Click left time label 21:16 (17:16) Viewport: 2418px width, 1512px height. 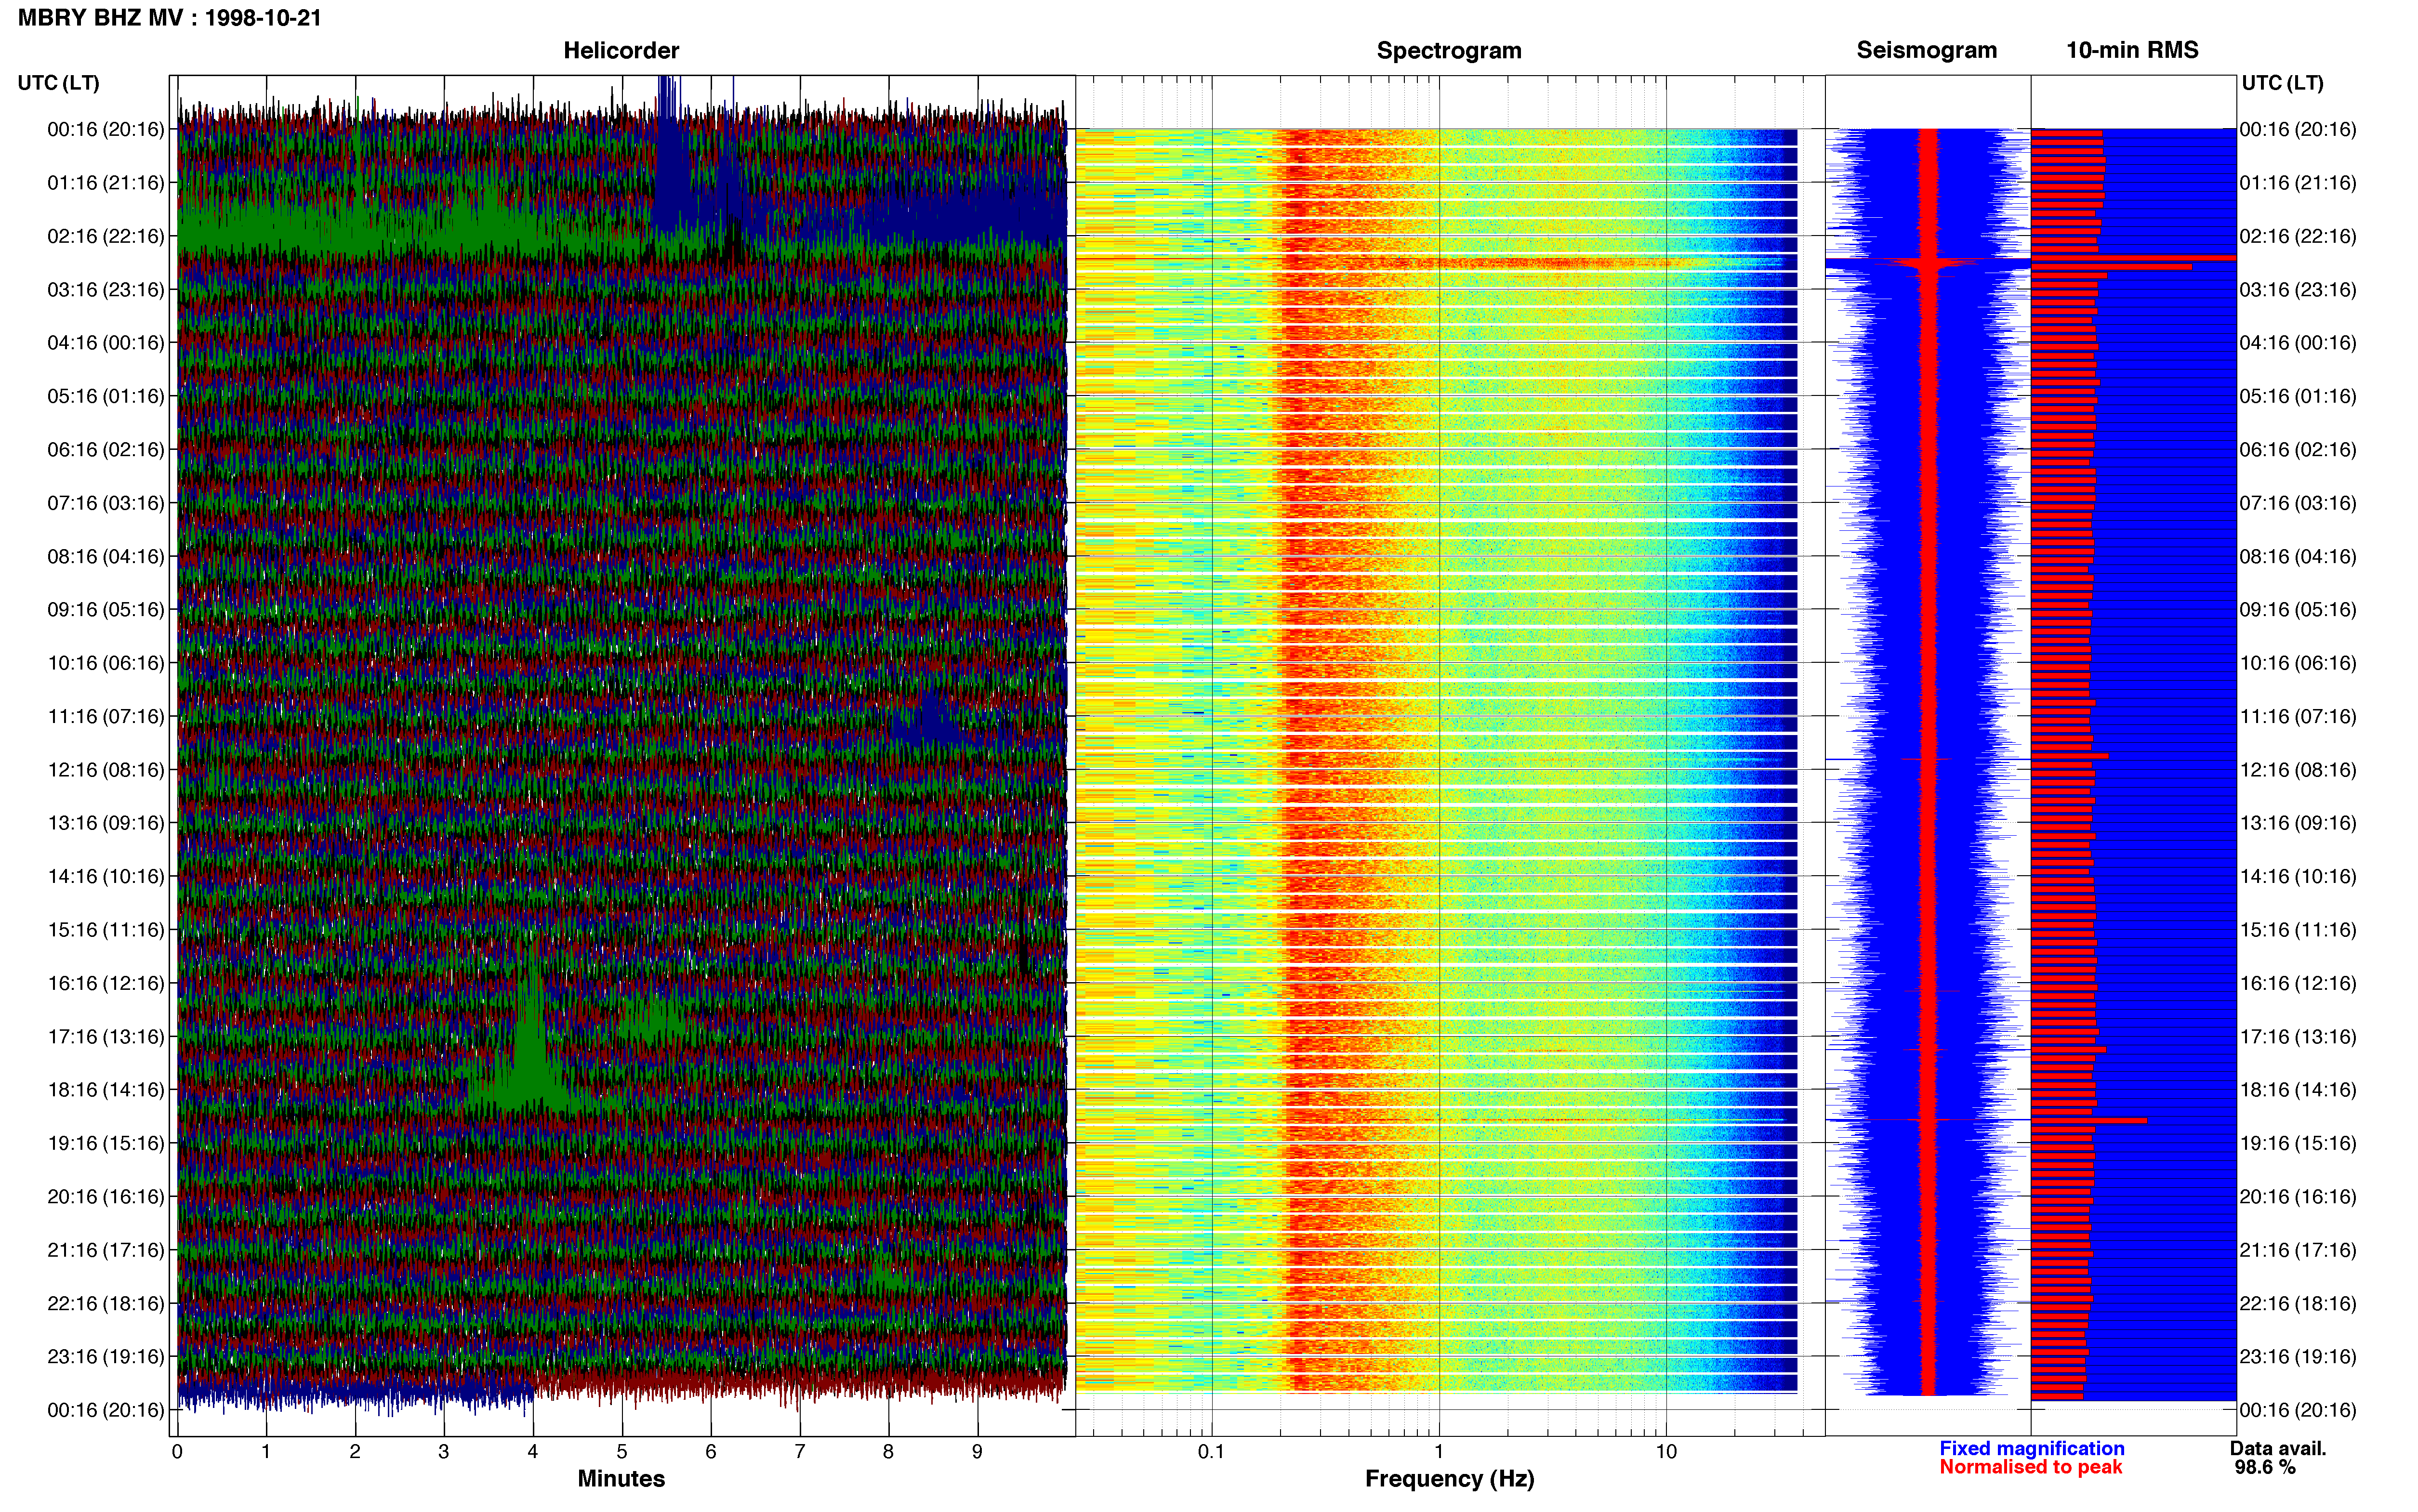[x=106, y=1250]
